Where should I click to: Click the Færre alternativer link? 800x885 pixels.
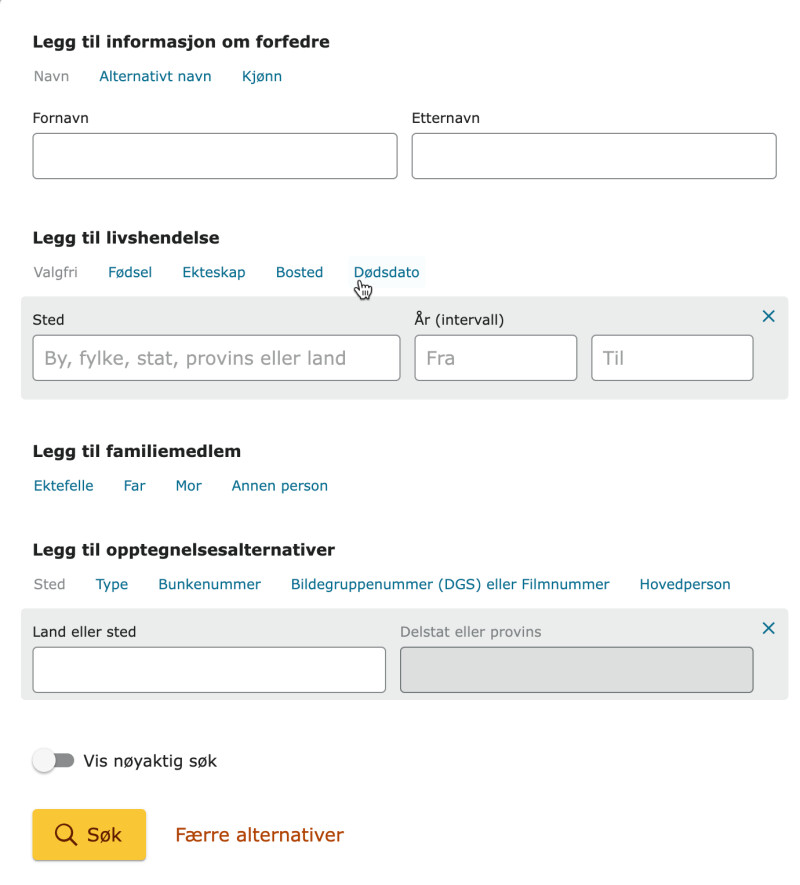260,835
